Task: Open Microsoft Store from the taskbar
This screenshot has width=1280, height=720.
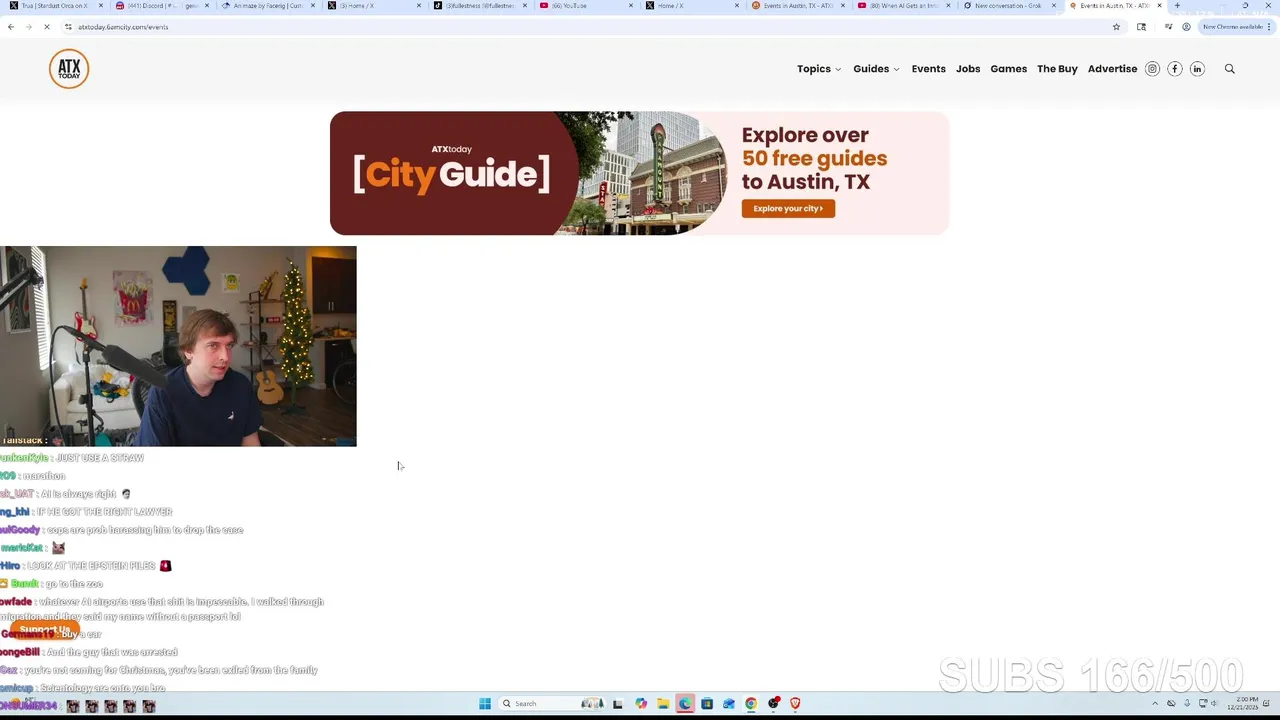Action: (x=707, y=704)
